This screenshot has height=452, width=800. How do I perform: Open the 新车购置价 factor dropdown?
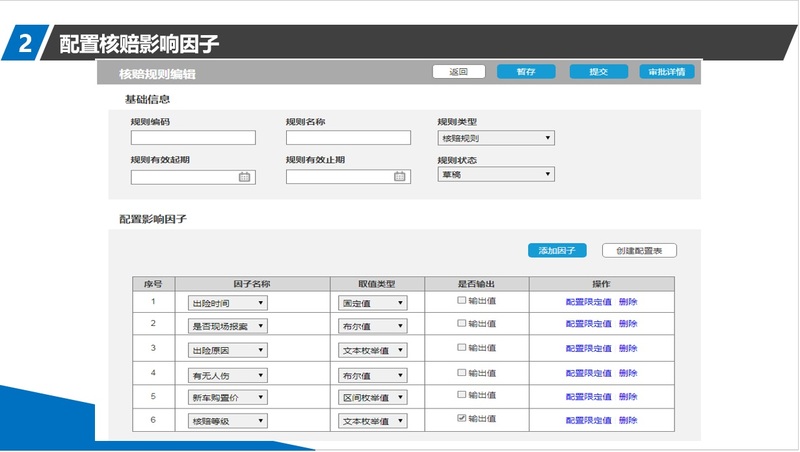point(228,397)
